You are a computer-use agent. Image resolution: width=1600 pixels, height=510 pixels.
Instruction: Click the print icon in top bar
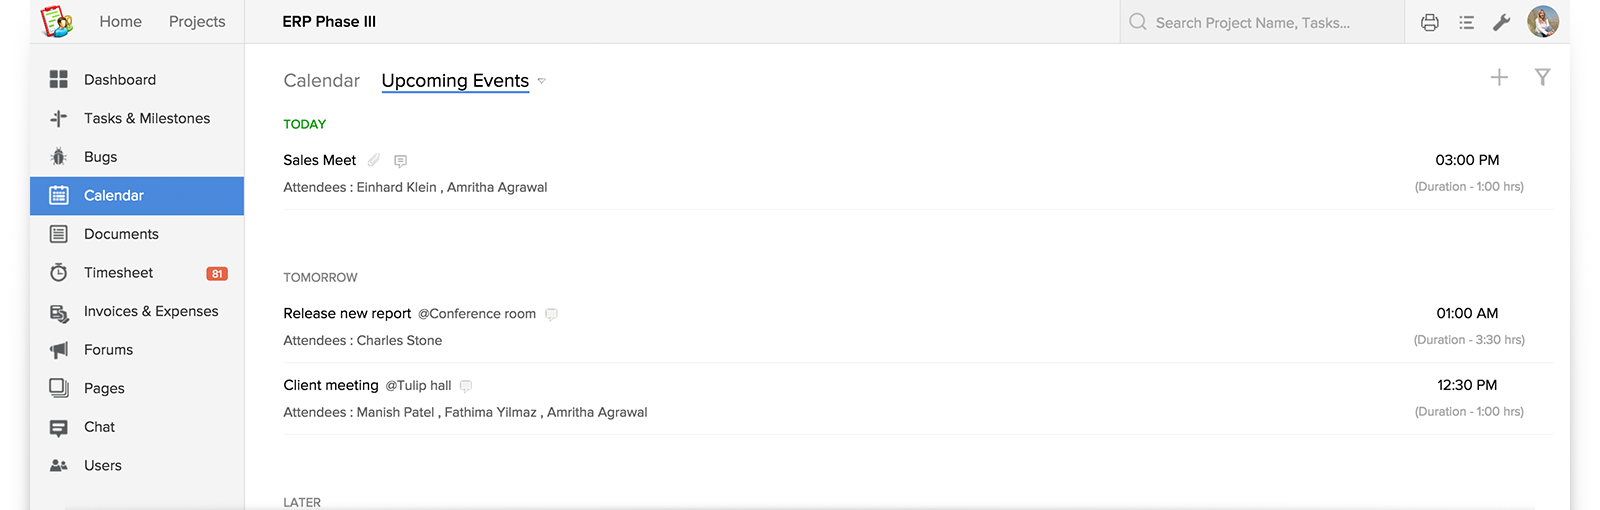click(x=1430, y=22)
